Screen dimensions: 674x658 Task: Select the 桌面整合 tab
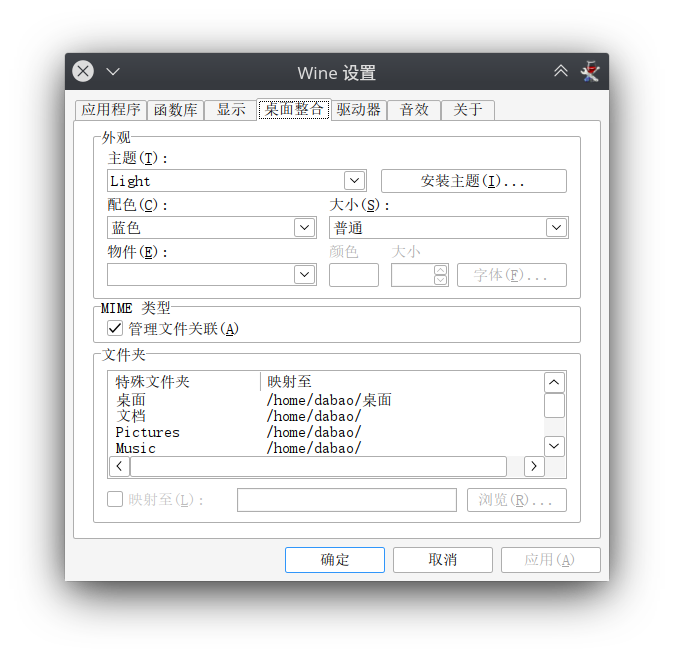[294, 109]
